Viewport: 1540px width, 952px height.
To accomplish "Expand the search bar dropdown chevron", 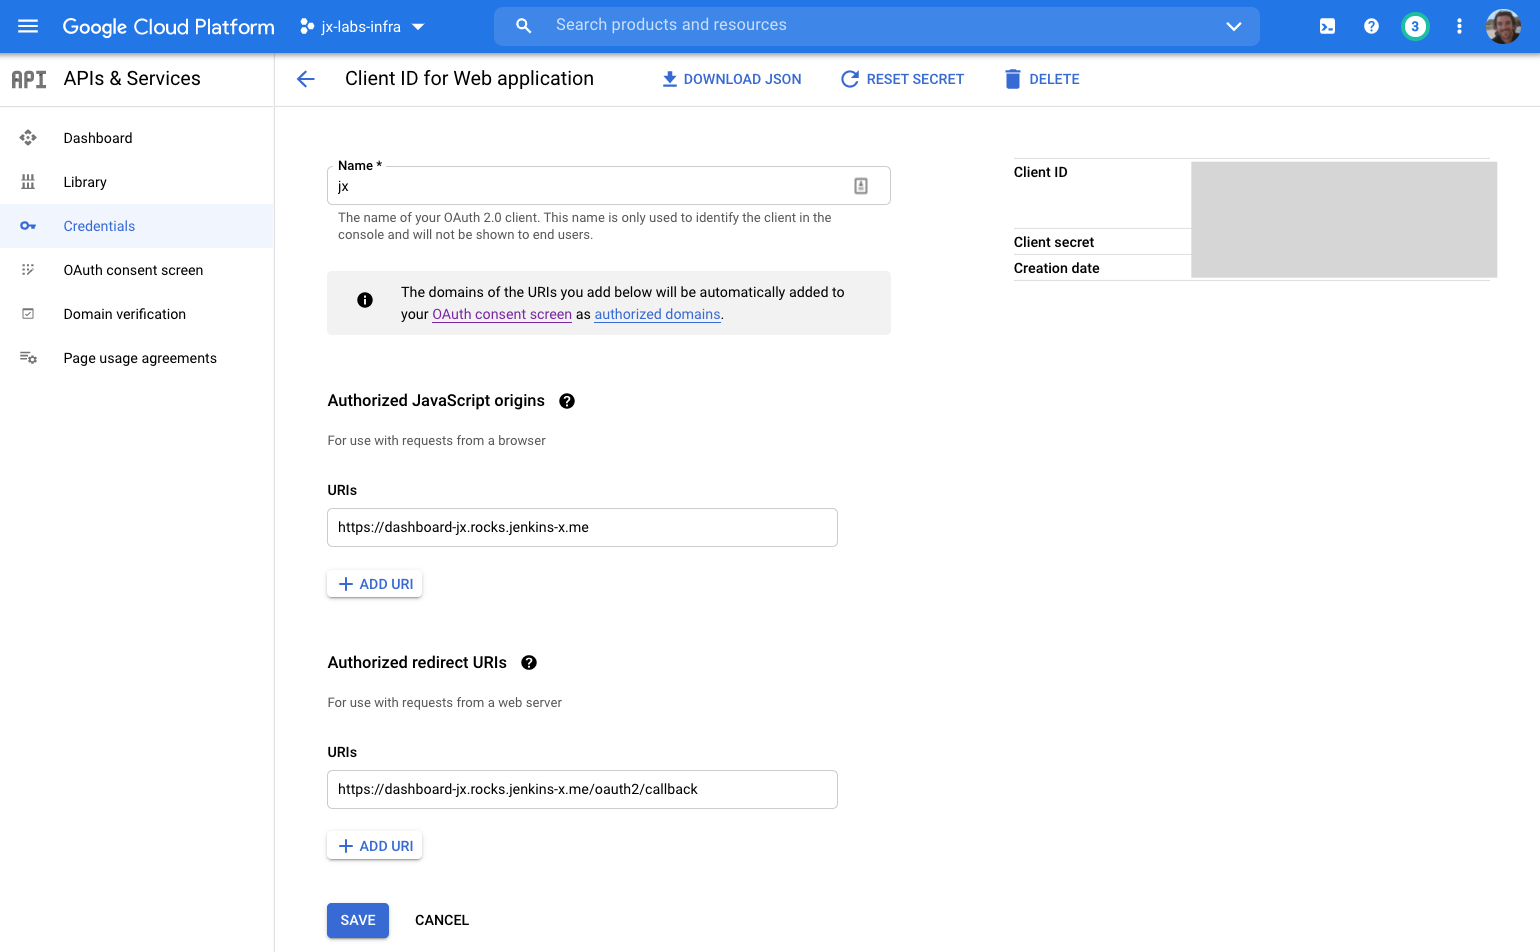I will pos(1234,26).
